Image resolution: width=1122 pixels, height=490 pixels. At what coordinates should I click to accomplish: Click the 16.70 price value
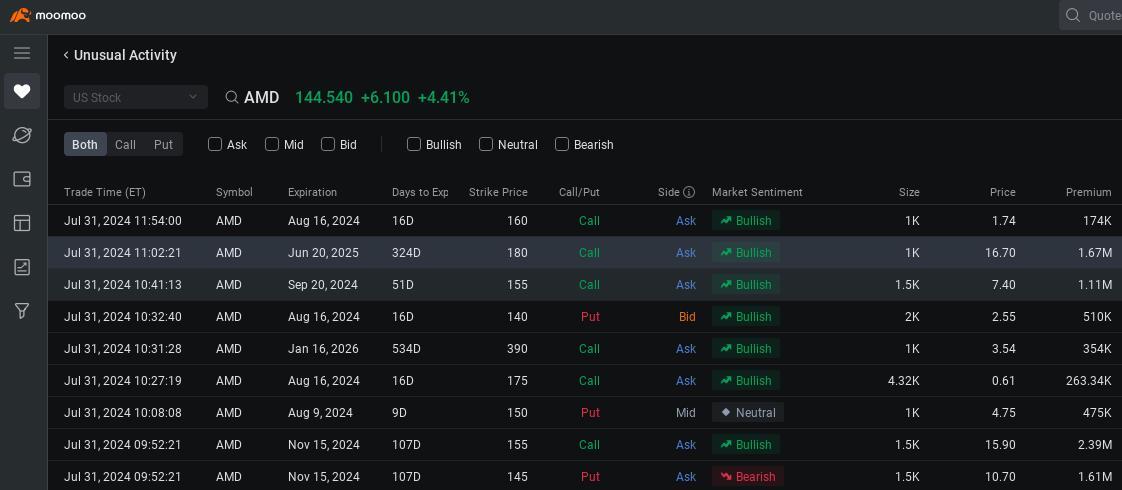click(x=1000, y=253)
